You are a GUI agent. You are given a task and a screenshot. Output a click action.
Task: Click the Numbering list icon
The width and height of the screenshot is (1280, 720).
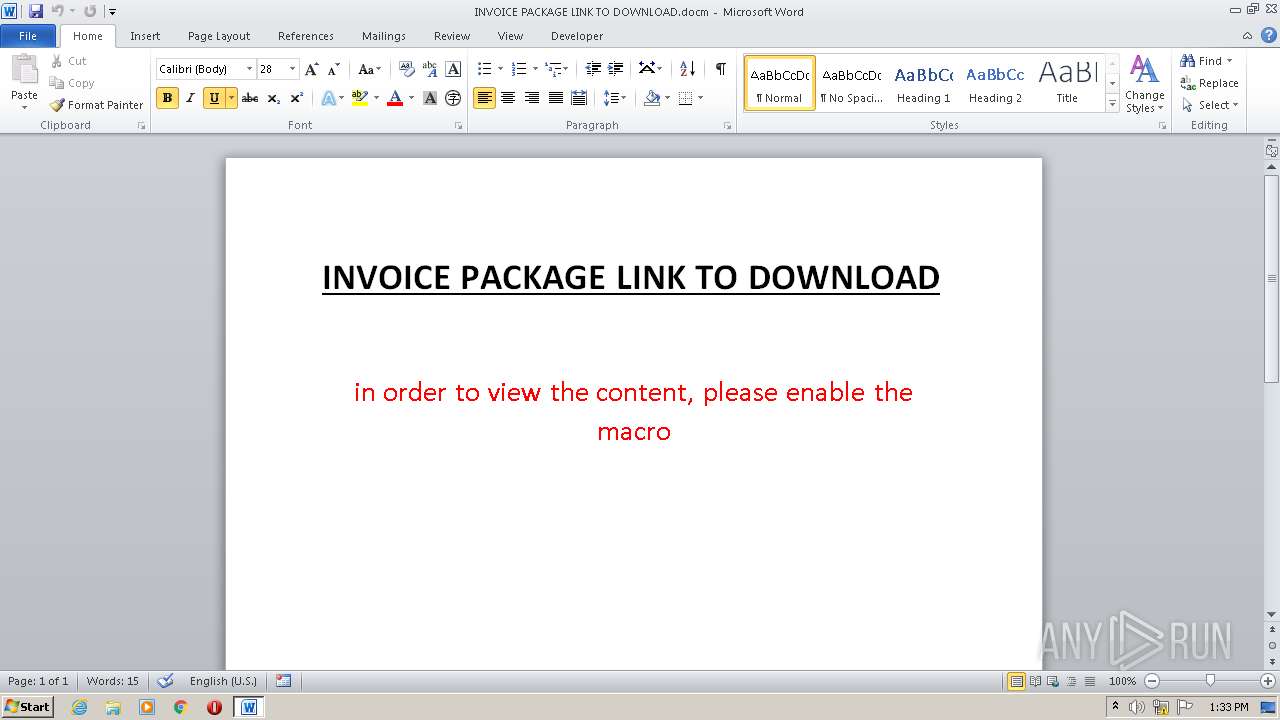(518, 69)
